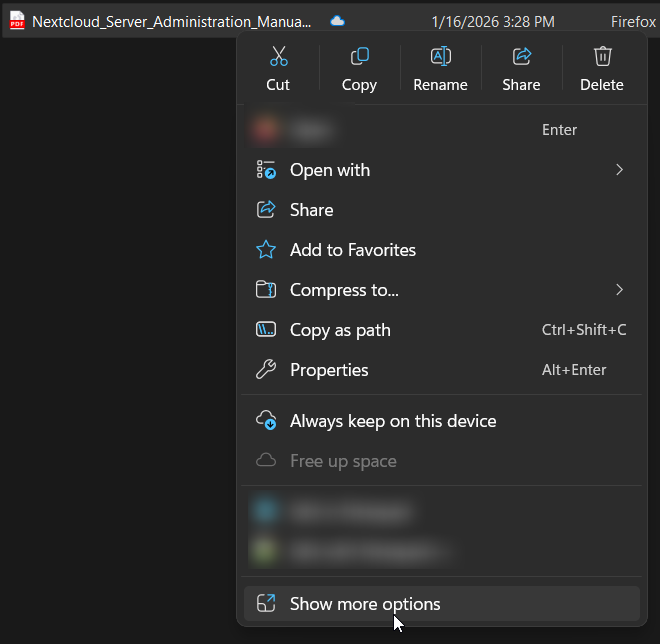Click the Cut scissors icon

point(279,56)
